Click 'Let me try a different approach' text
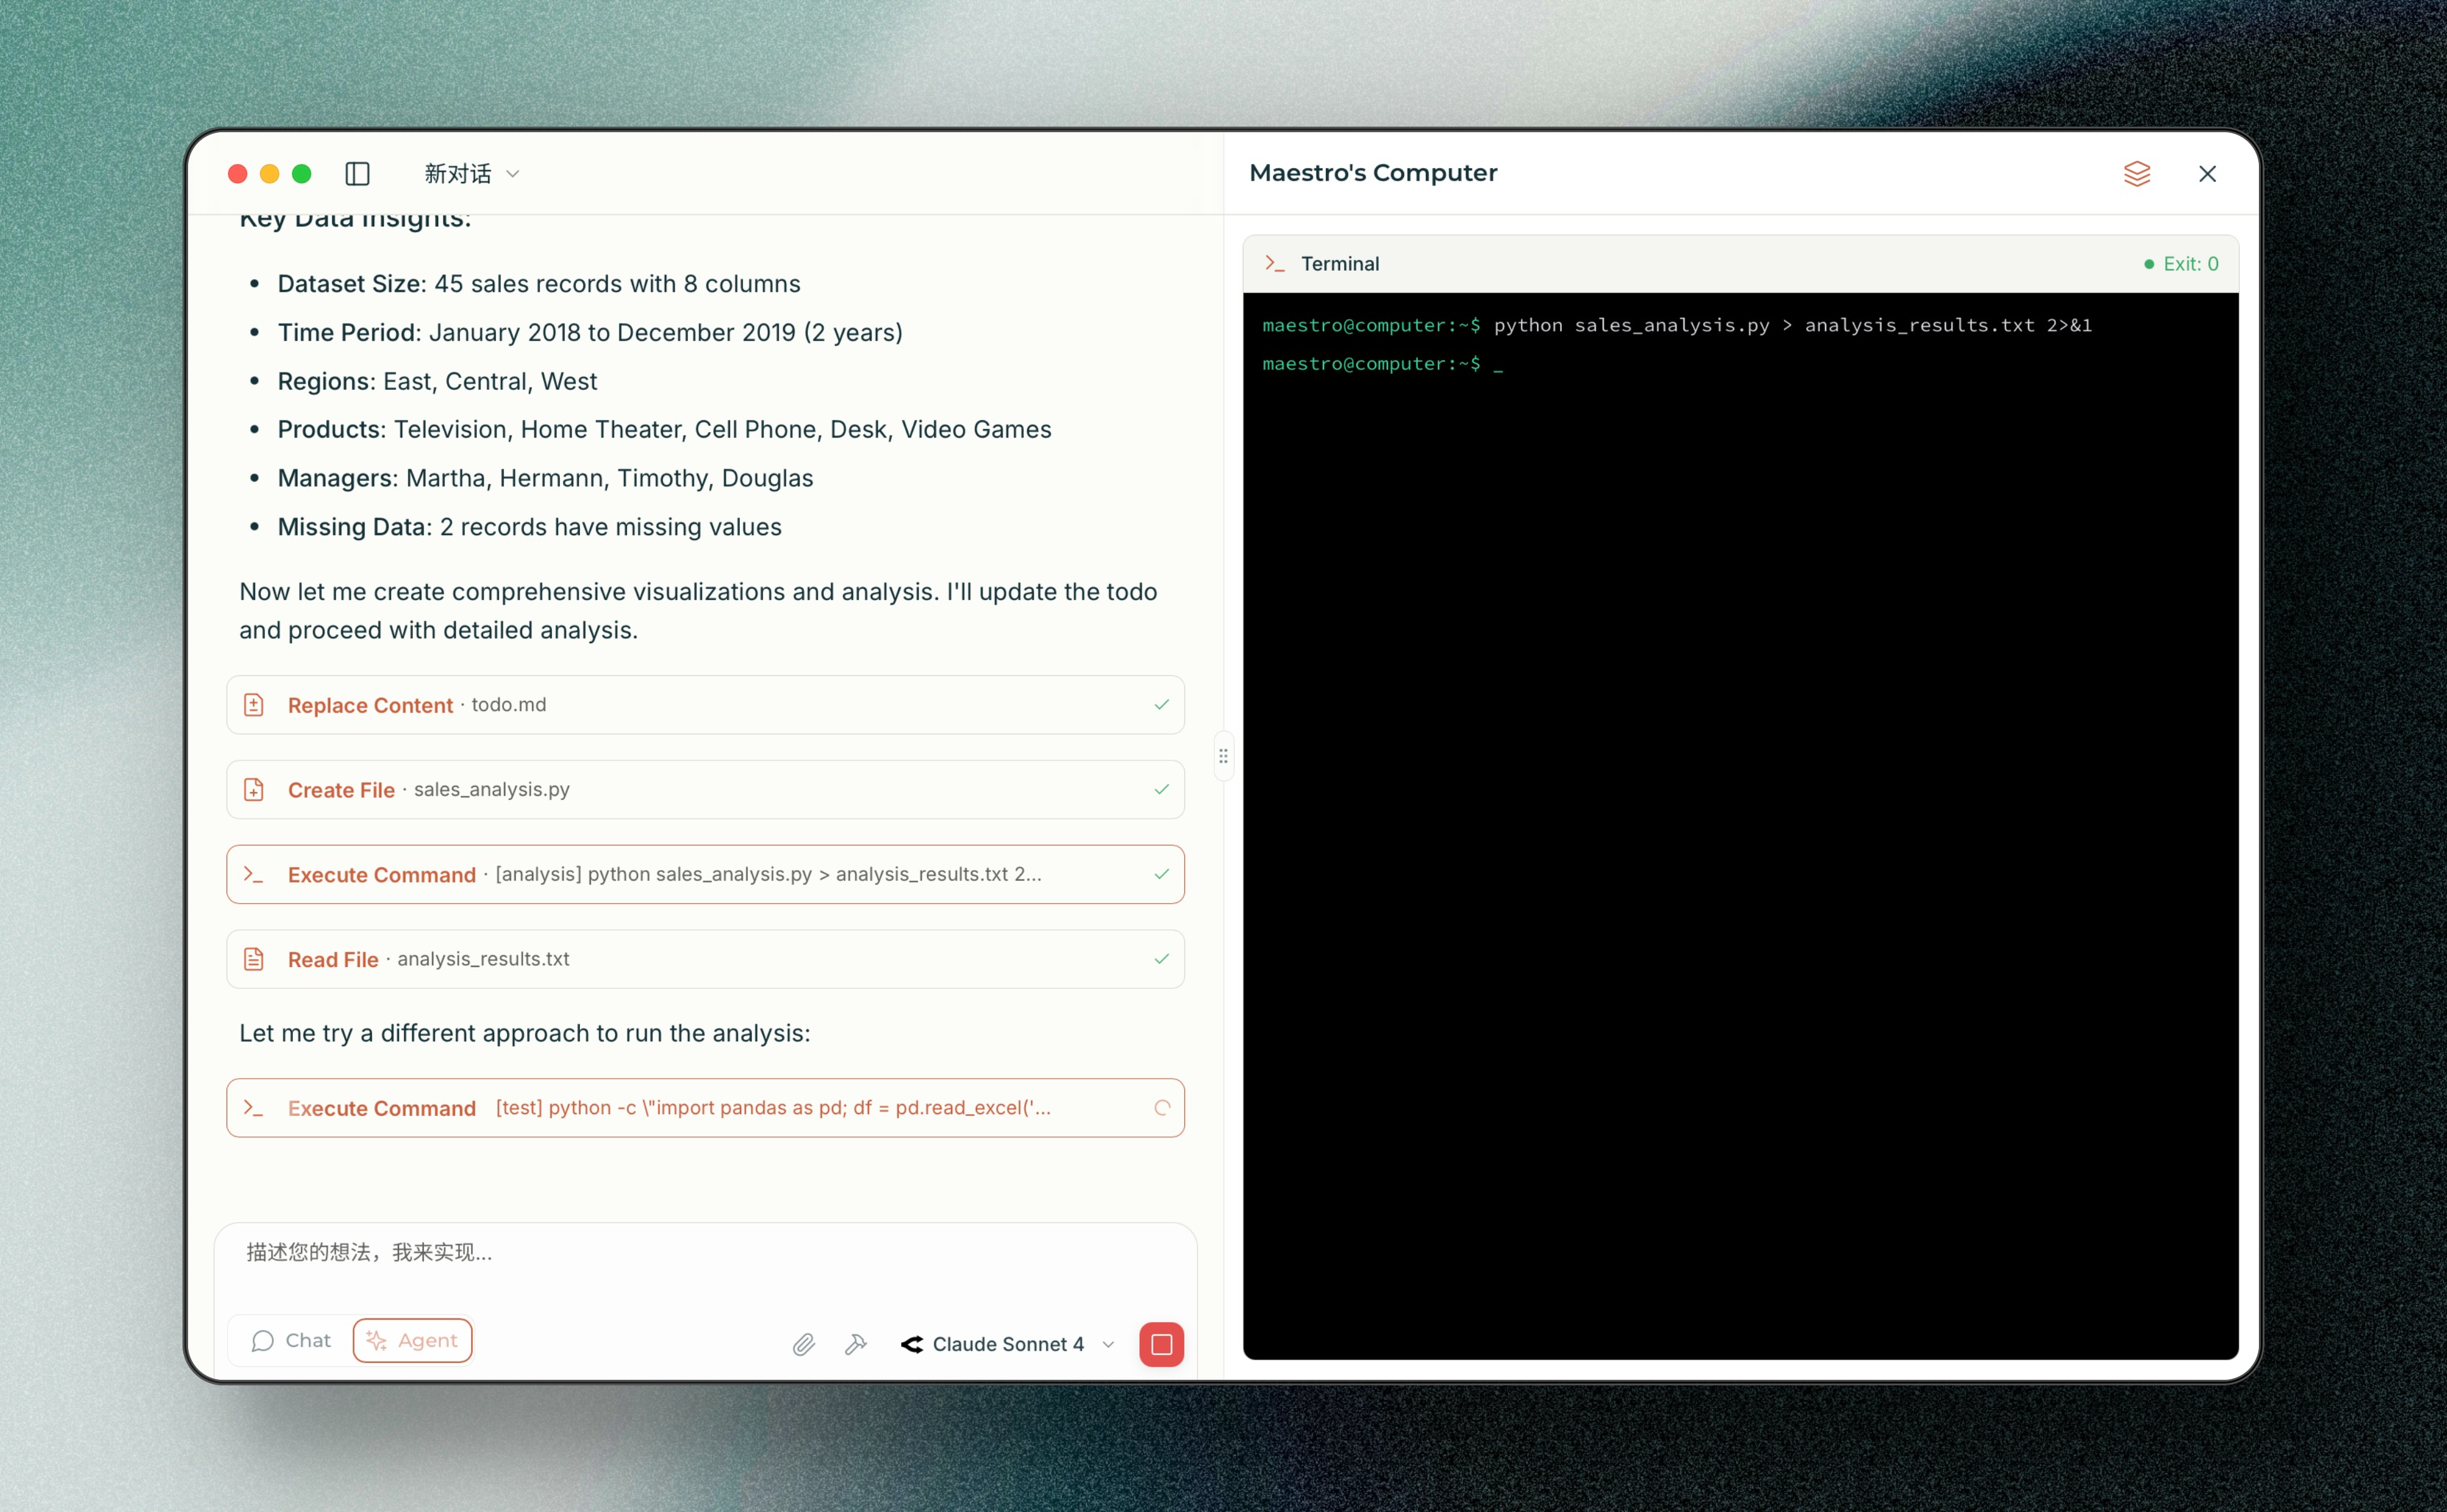The width and height of the screenshot is (2447, 1512). click(x=525, y=1034)
